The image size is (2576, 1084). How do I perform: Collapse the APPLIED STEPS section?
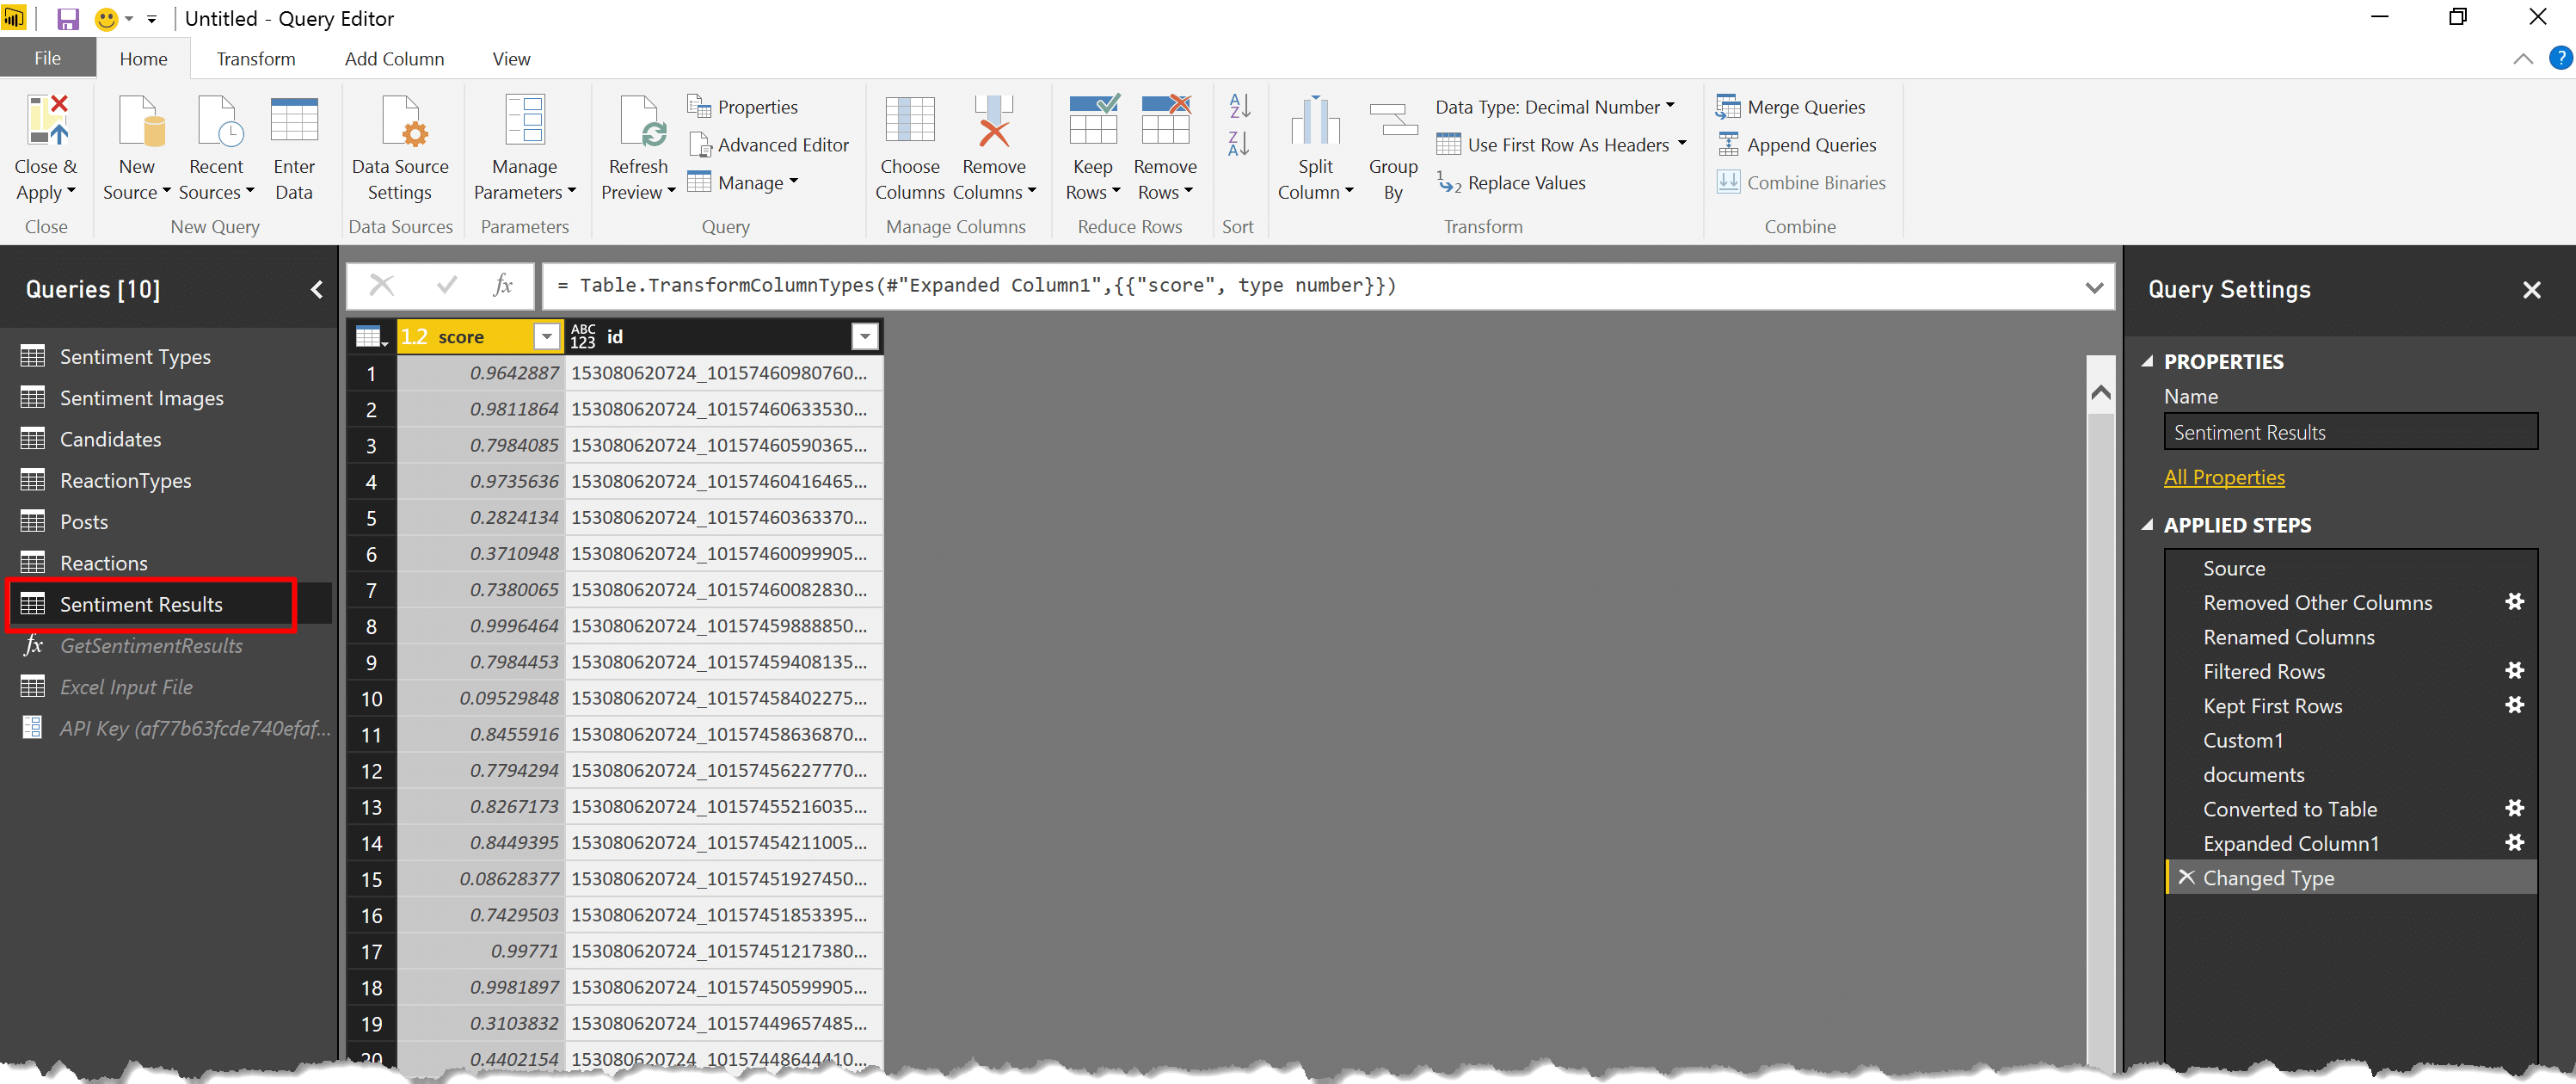[x=2147, y=525]
